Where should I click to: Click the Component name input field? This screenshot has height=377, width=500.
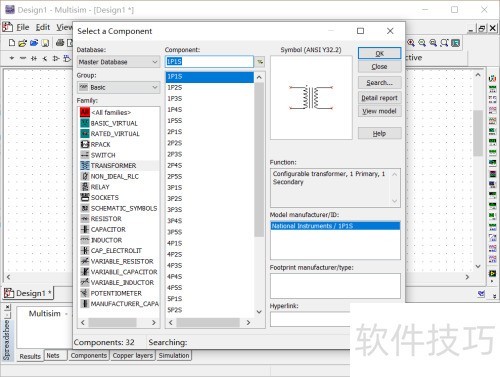(x=209, y=62)
